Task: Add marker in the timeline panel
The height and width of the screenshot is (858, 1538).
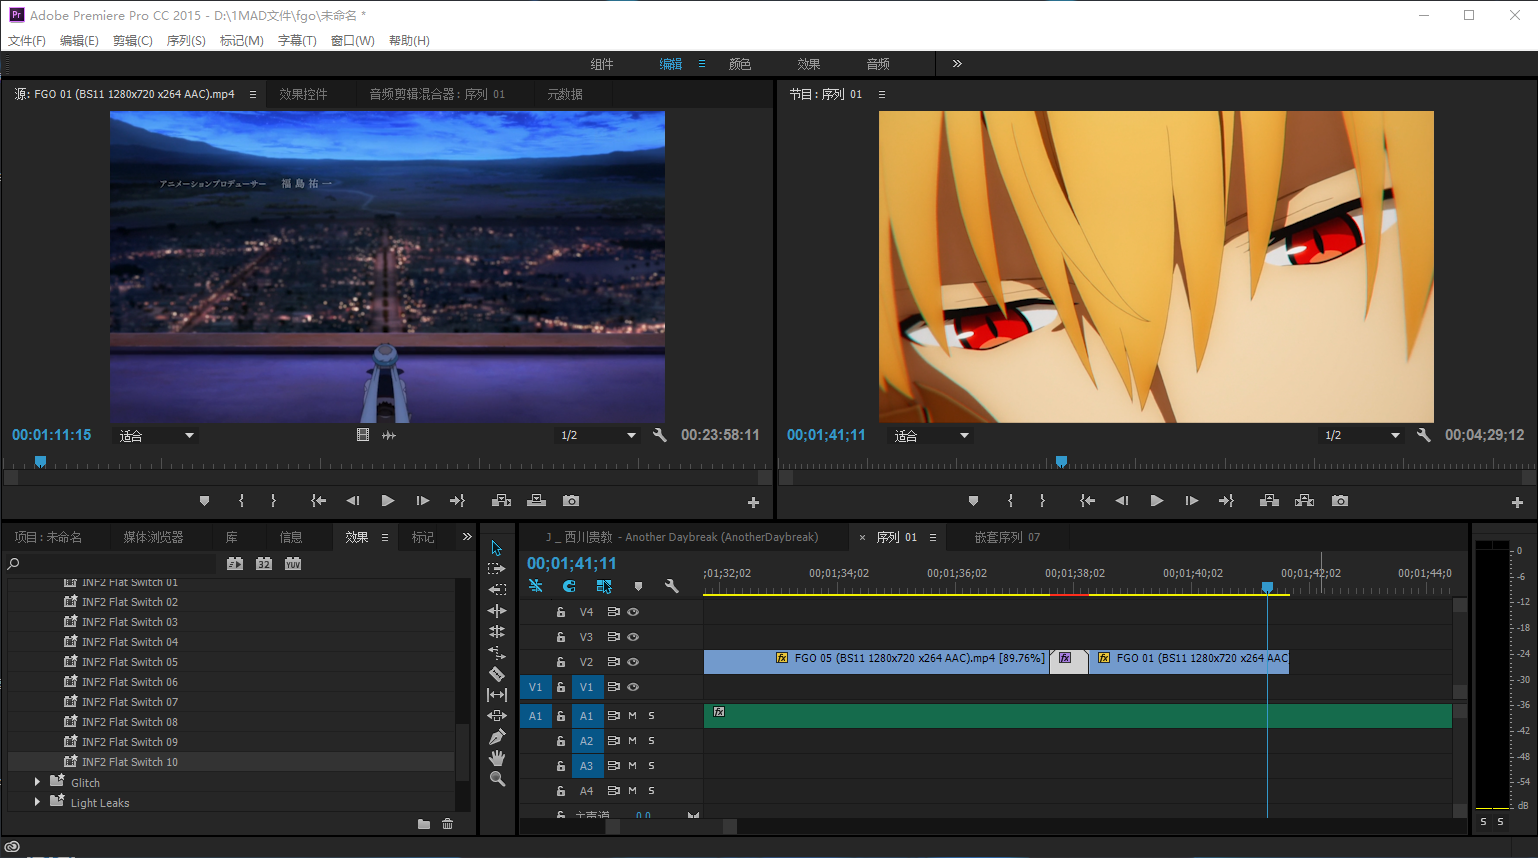Action: (638, 586)
